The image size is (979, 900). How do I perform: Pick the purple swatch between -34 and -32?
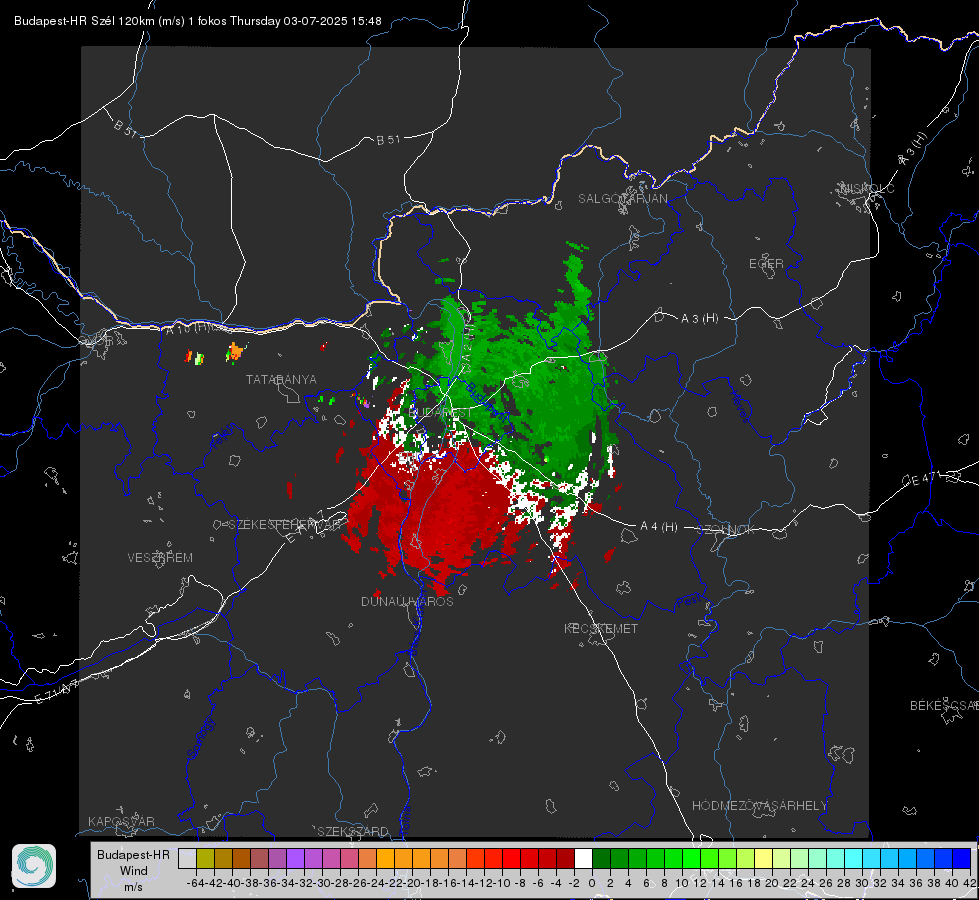[295, 859]
